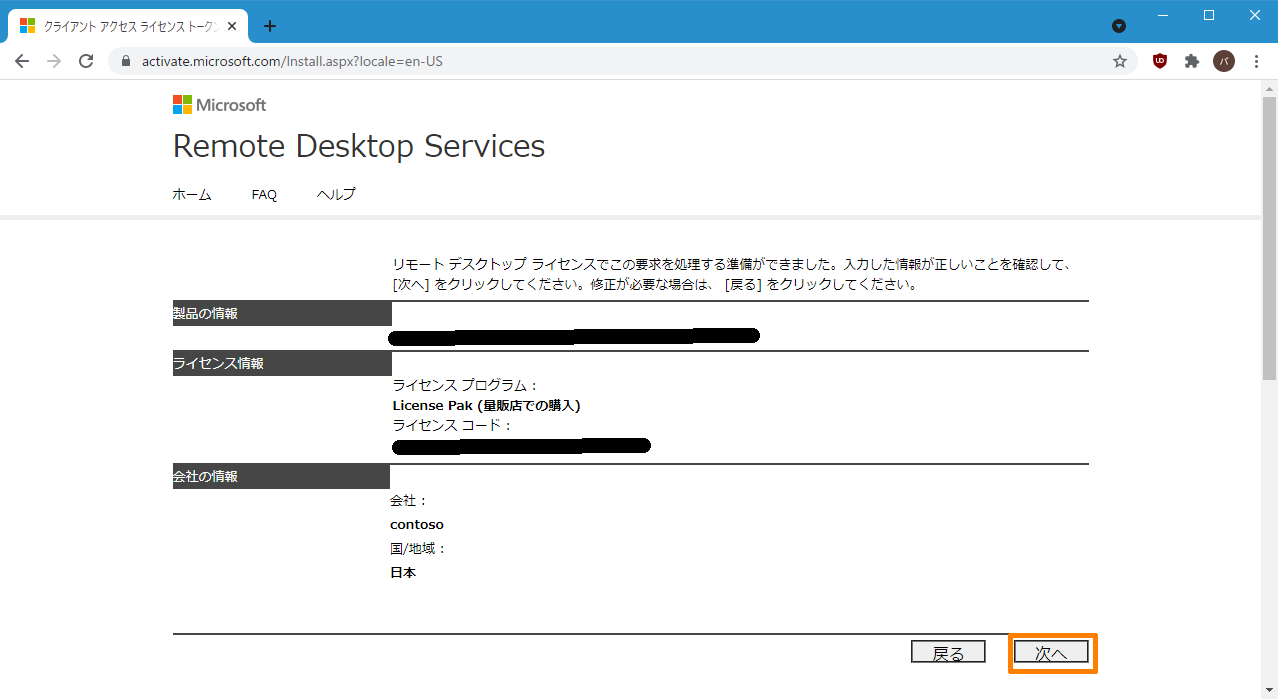1278x699 pixels.
Task: Click the address bar URL field
Action: coord(620,61)
